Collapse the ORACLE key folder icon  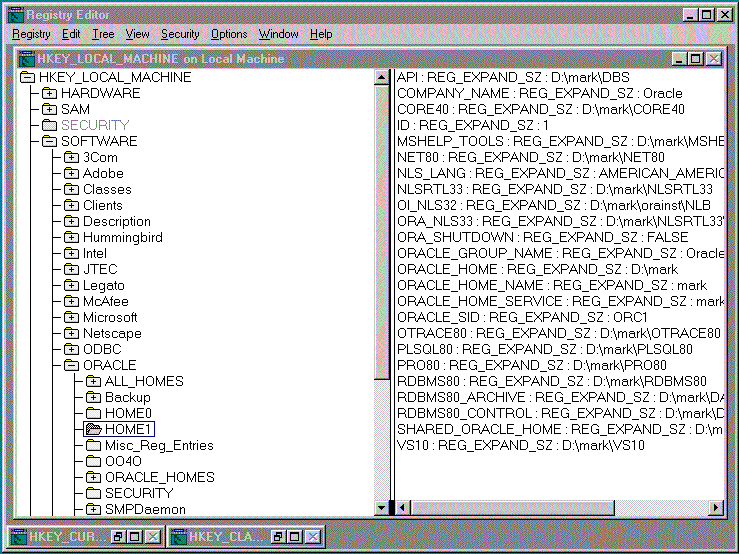pos(71,365)
